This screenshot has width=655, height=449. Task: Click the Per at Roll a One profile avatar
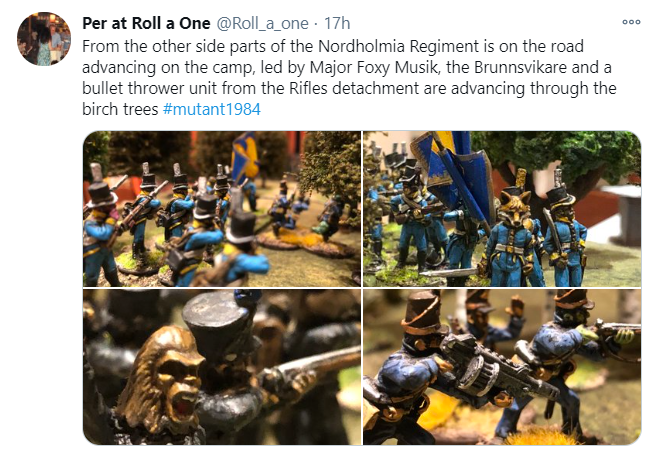tap(44, 39)
